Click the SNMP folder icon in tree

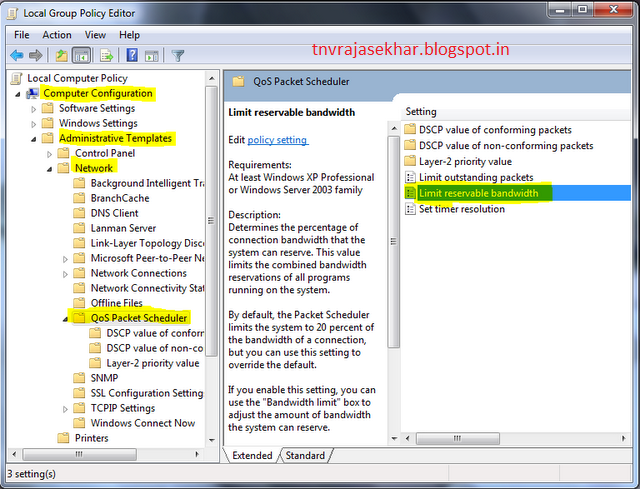79,378
